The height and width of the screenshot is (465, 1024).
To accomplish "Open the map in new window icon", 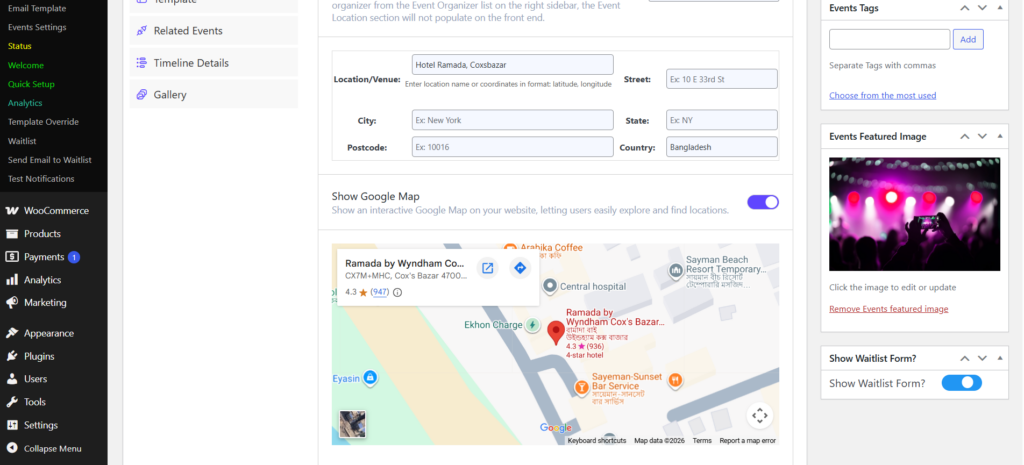I will click(x=487, y=268).
